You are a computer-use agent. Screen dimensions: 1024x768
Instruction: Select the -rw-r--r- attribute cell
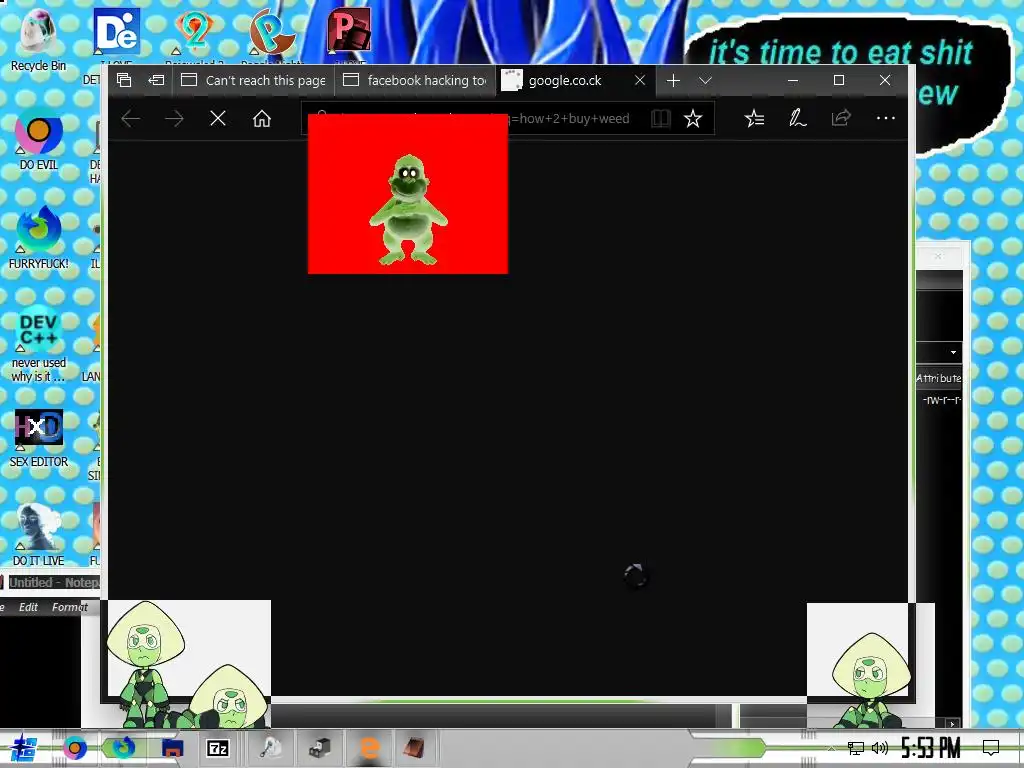pos(942,399)
